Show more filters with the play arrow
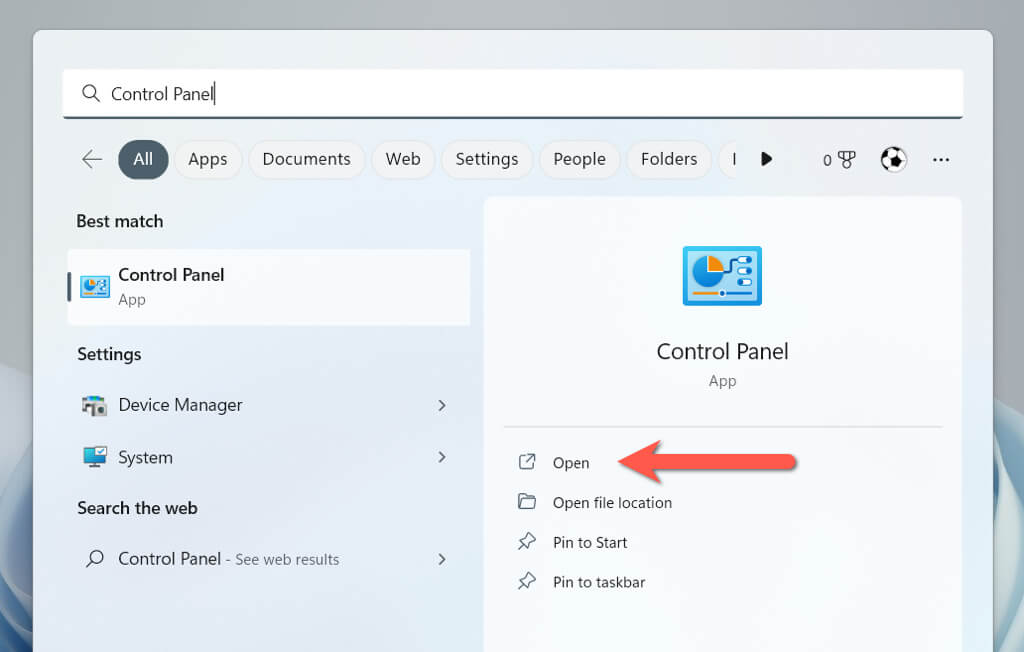Viewport: 1024px width, 652px height. [767, 159]
